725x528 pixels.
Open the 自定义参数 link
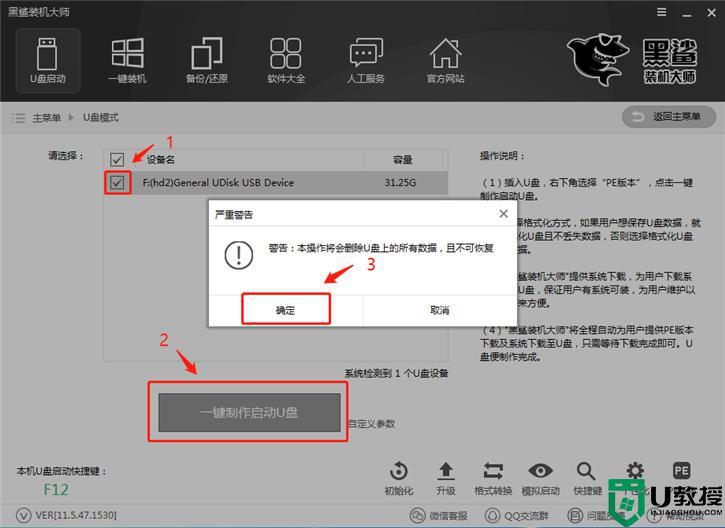pyautogui.click(x=372, y=424)
